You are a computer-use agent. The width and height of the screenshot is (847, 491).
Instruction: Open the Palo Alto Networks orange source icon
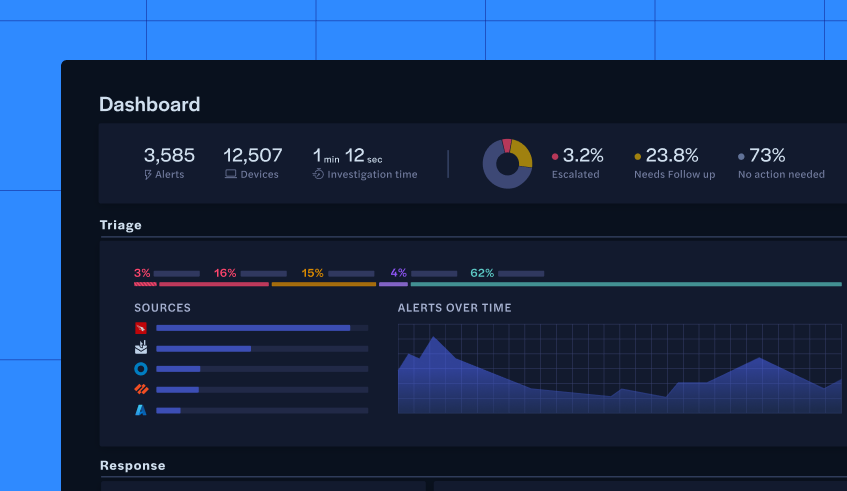click(141, 390)
